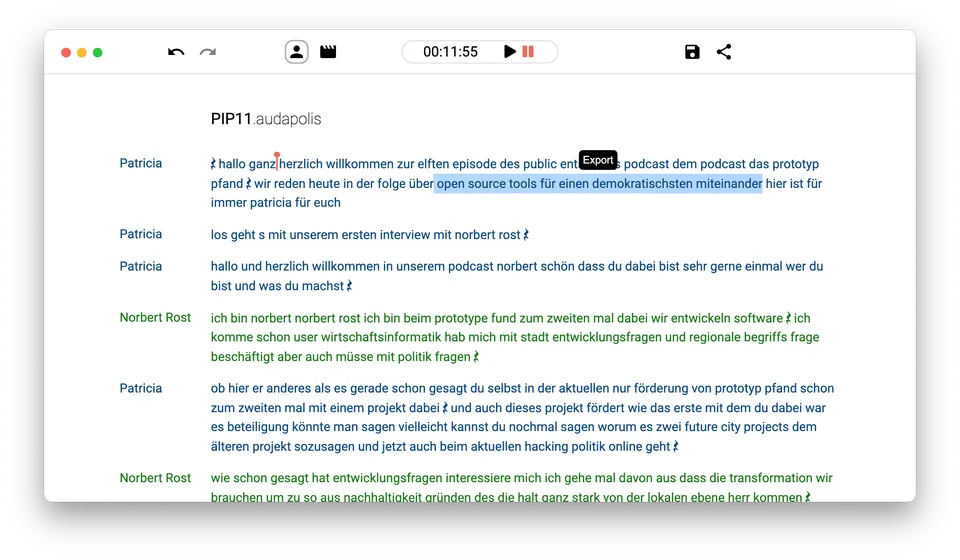Click the Patricia label beside 'los geht s'

coord(140,234)
